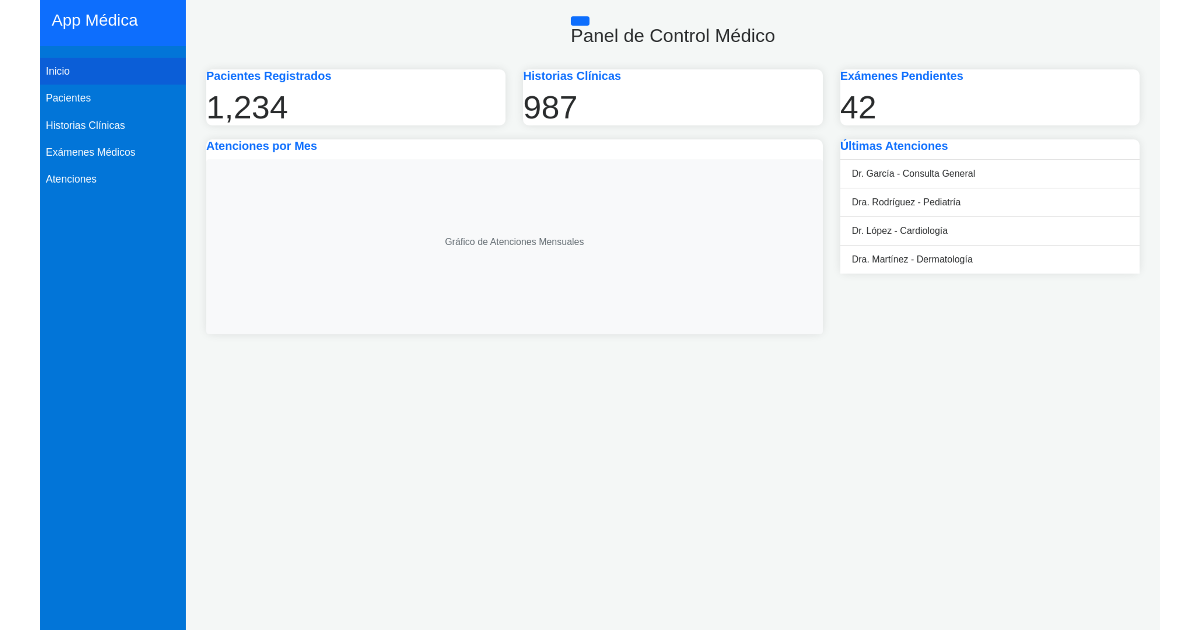Open Dra. Rodríguez - Pediatría record

coord(906,202)
